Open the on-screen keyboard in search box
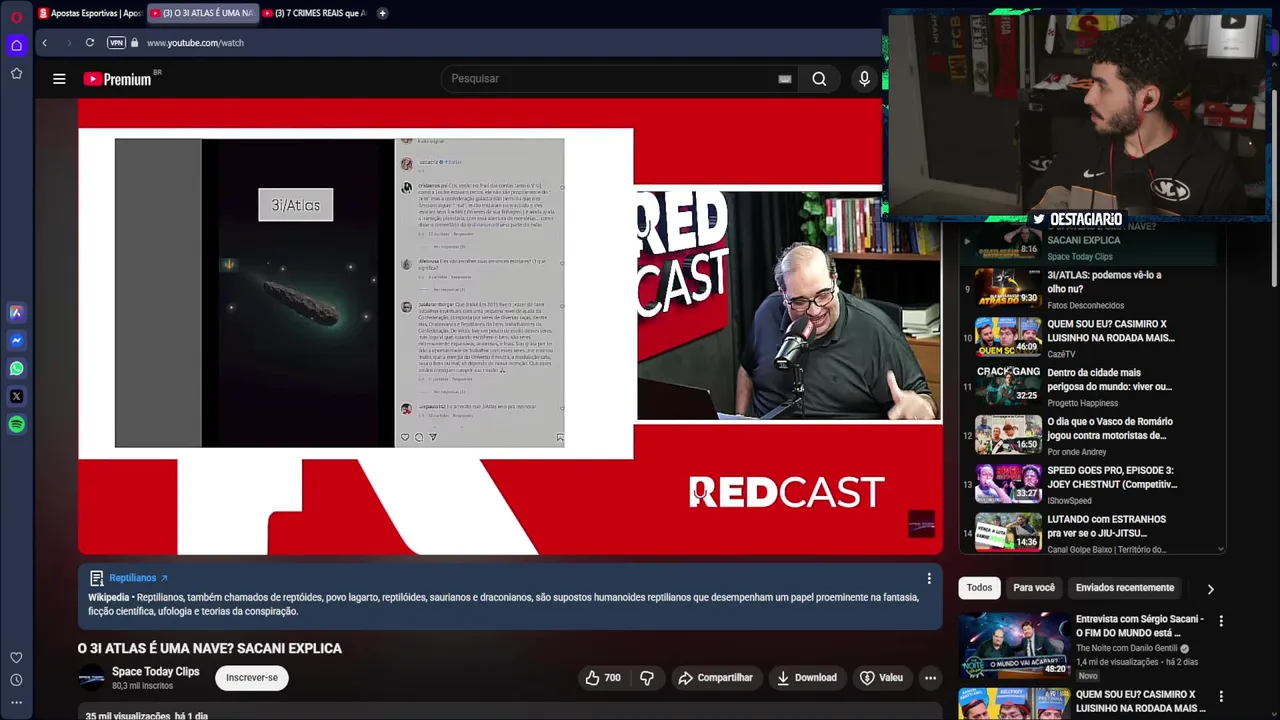 click(785, 79)
